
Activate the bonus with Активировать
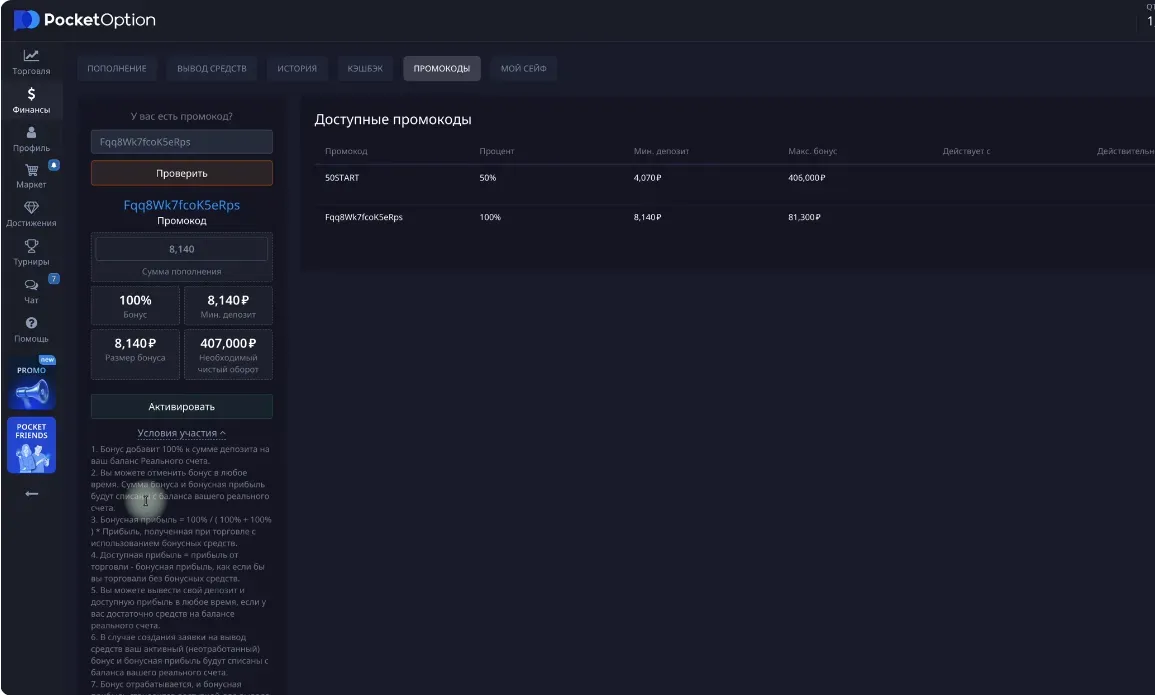(181, 406)
